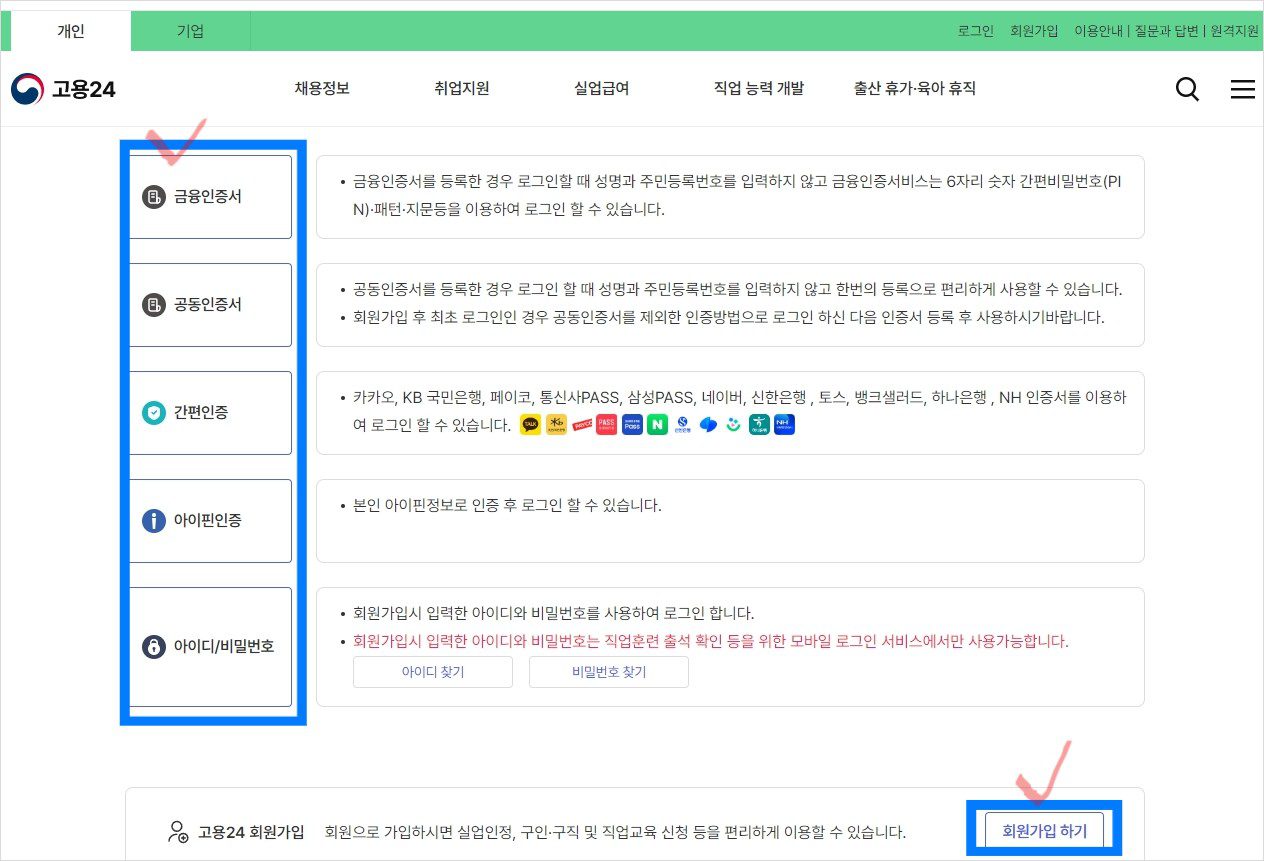Open the 채용정보 menu
Viewport: 1264px width, 861px height.
tap(322, 89)
